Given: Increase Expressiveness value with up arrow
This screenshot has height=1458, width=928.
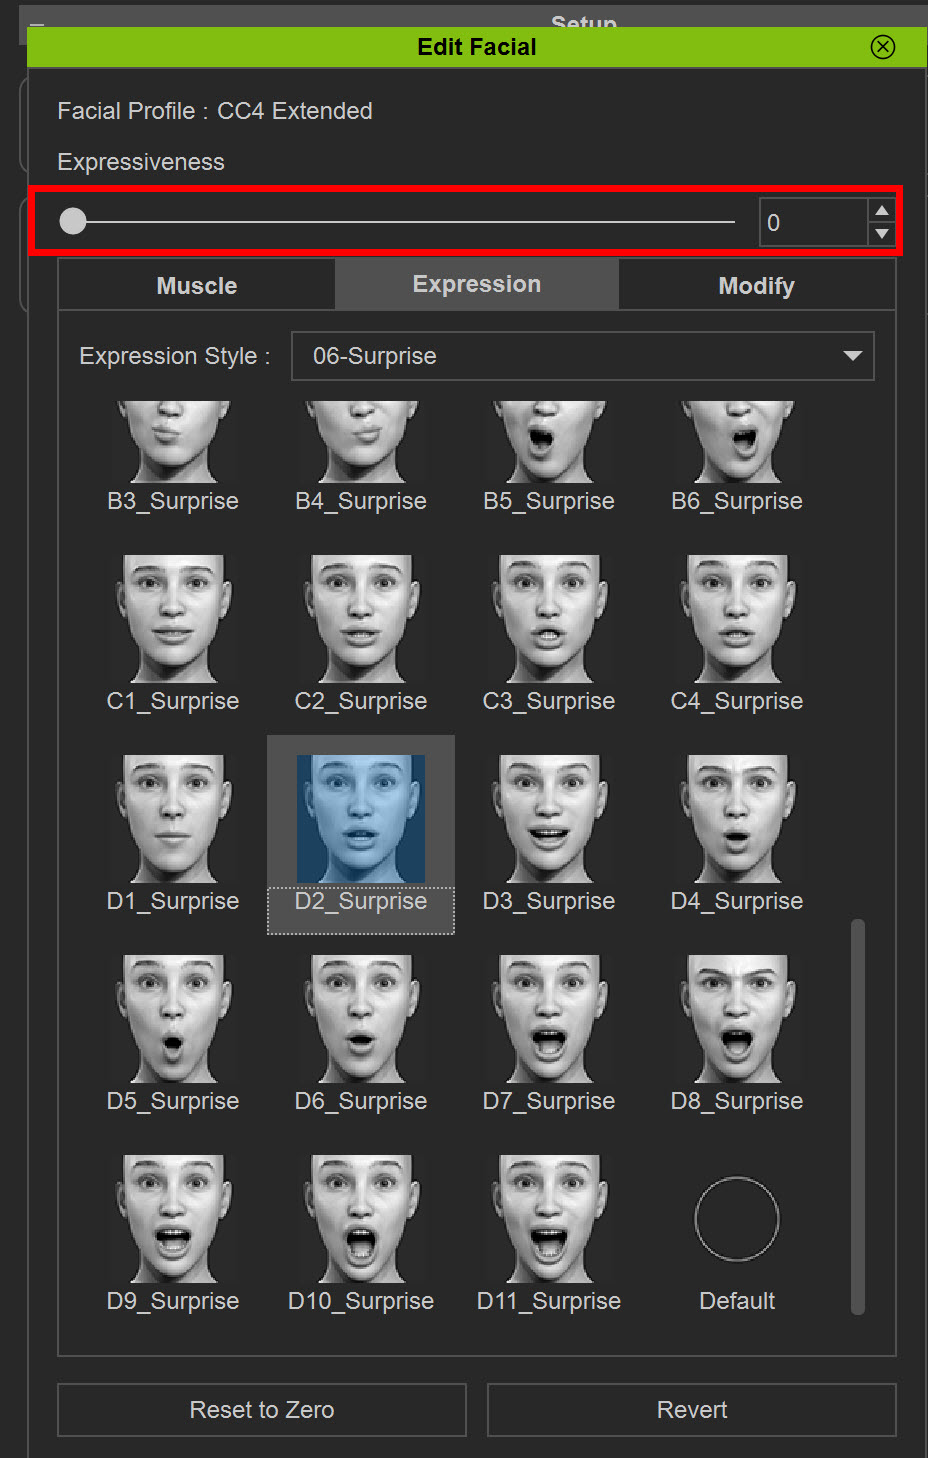Looking at the screenshot, I should pyautogui.click(x=881, y=210).
